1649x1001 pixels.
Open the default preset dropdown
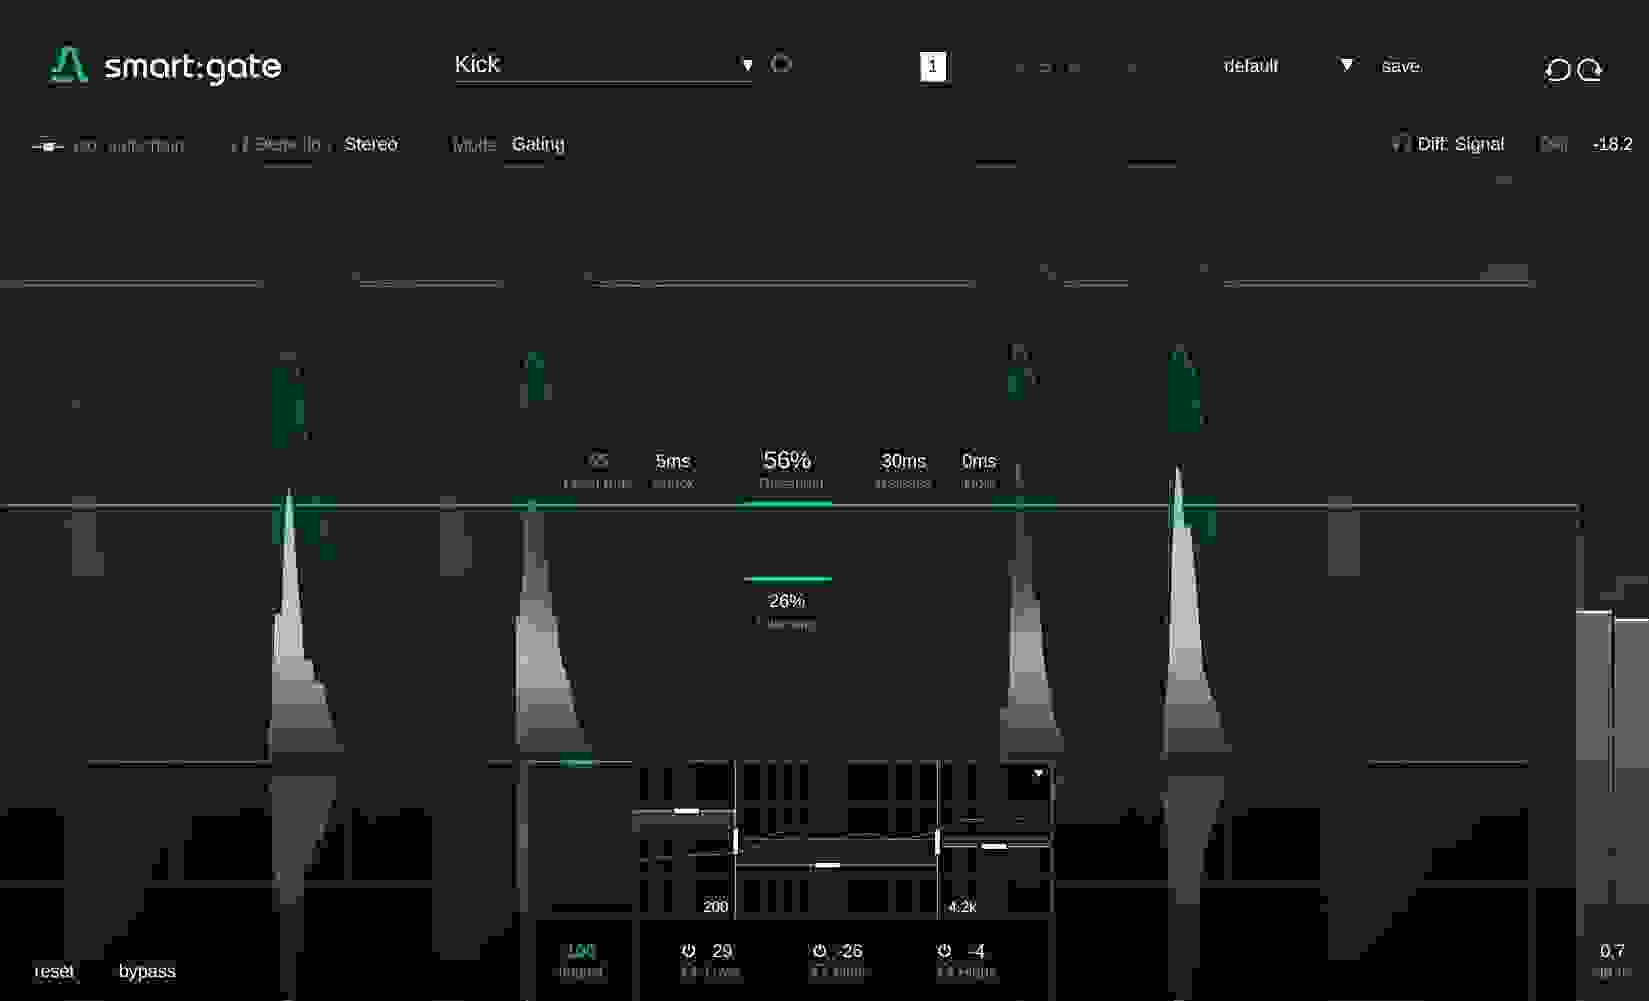[1346, 64]
